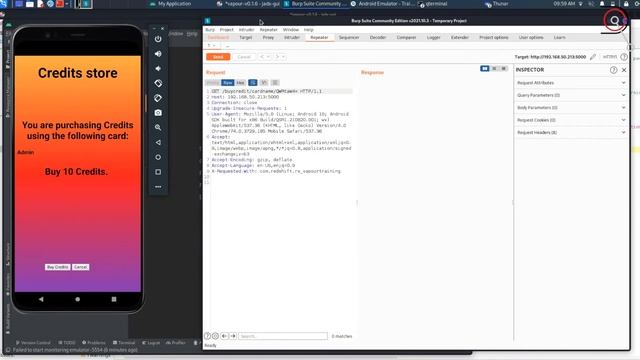Click the emulator toolbar home circle
This screenshot has width=640, height=360.
[x=158, y=157]
